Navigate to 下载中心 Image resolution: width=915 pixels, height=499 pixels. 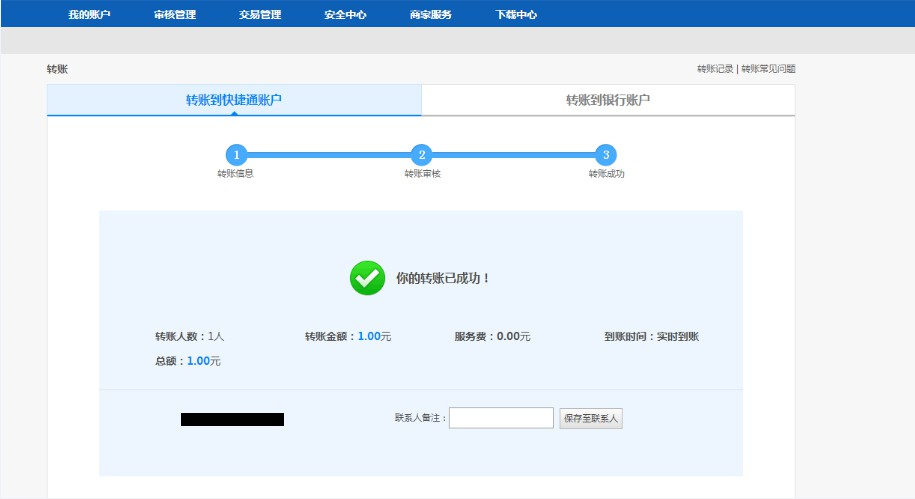point(516,15)
